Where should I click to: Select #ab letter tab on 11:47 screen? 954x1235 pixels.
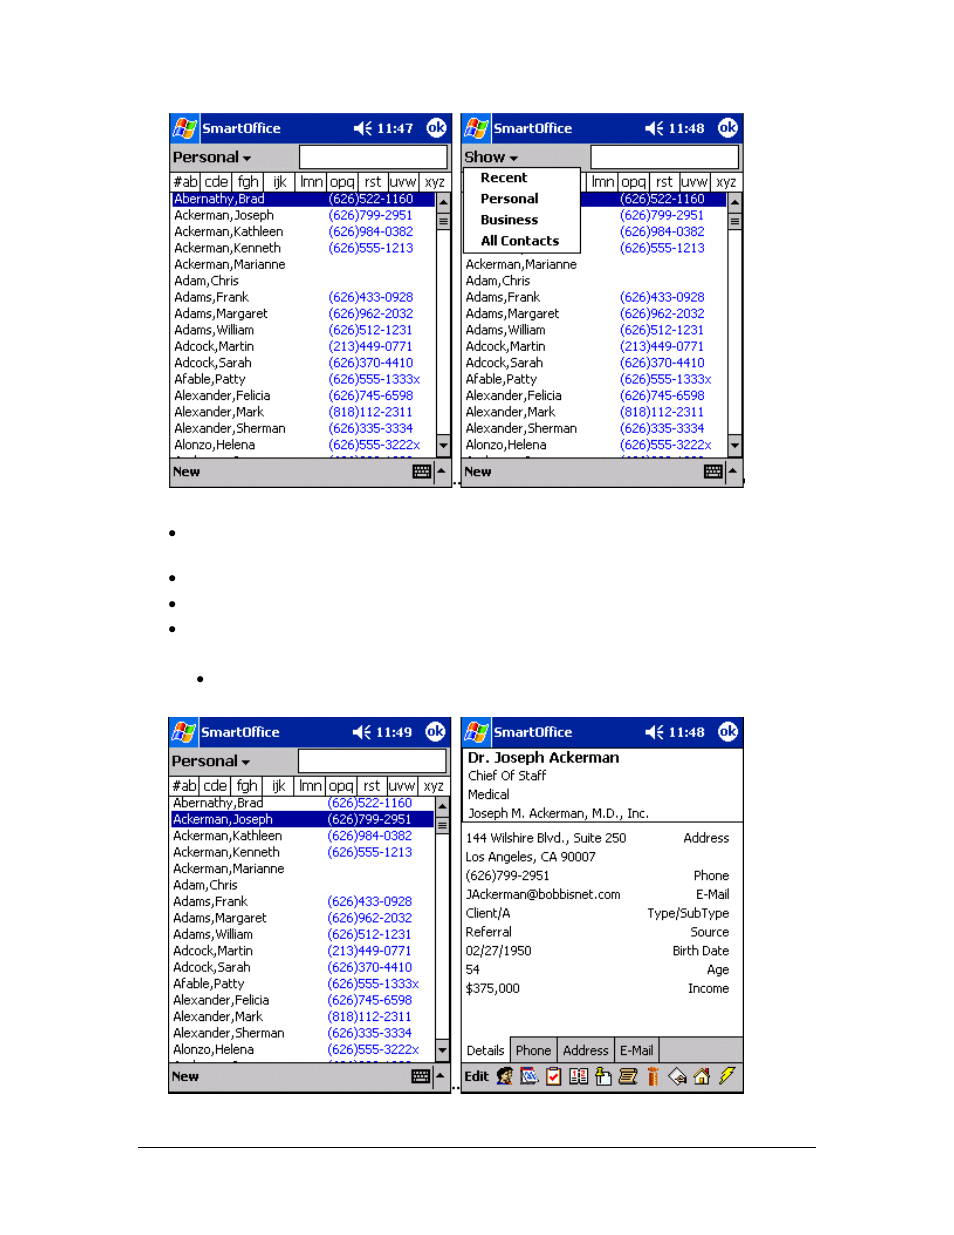click(186, 182)
